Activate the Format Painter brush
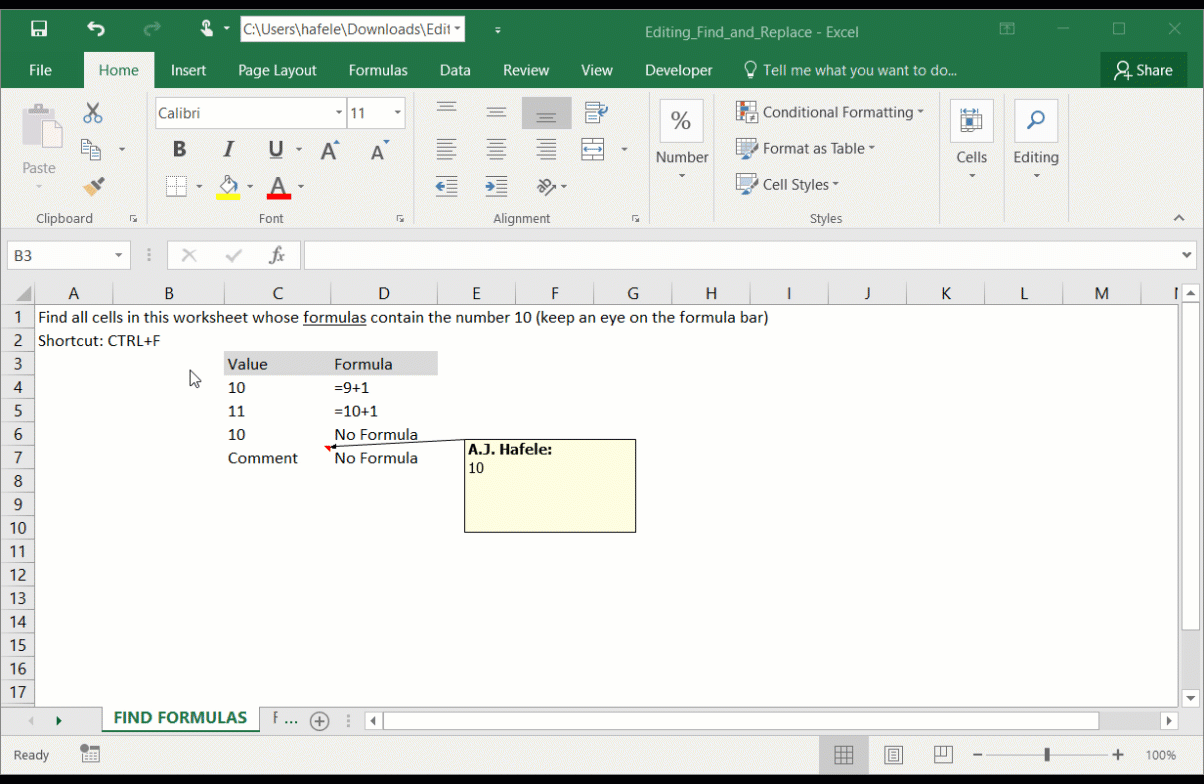 pos(94,186)
